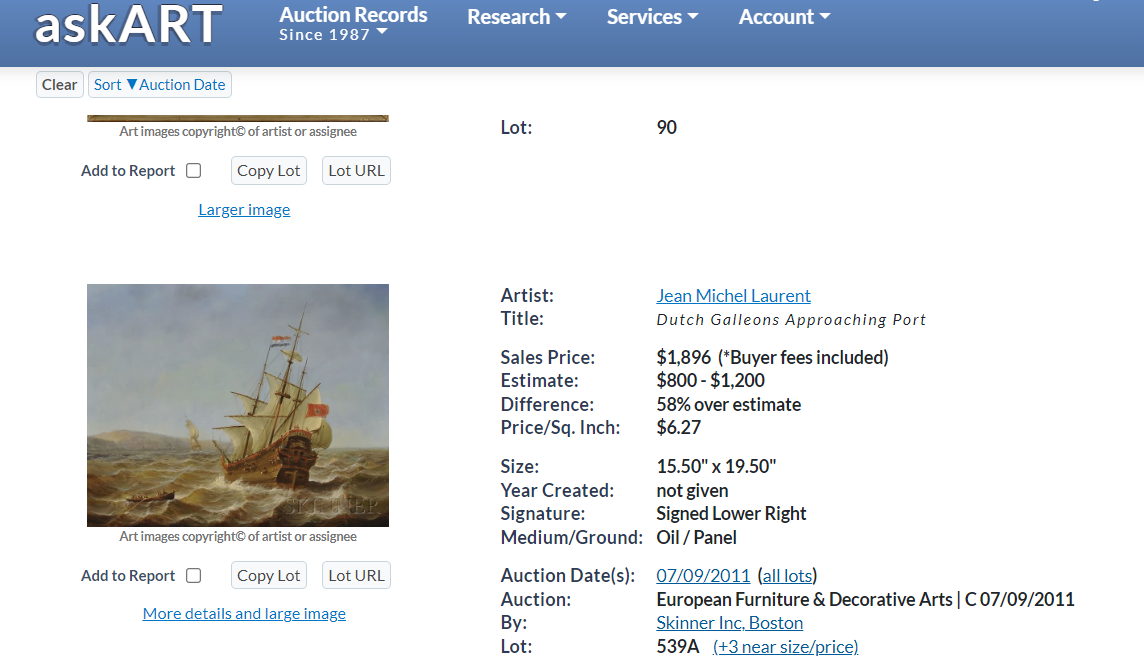The height and width of the screenshot is (670, 1144).
Task: Open the Larger image link
Action: coord(244,209)
